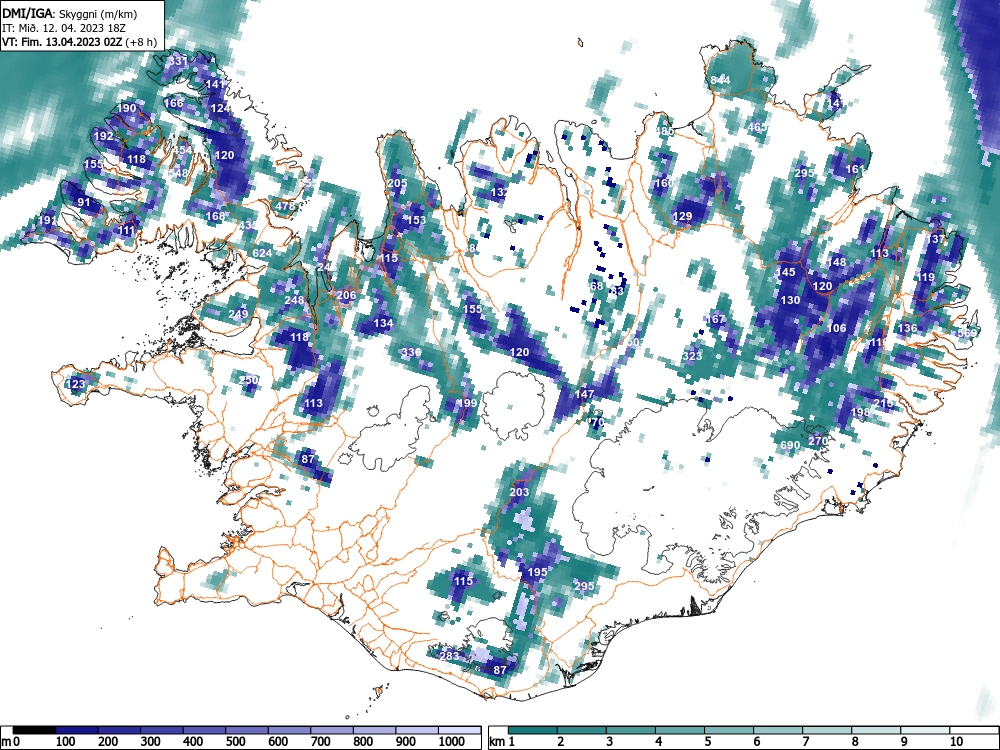The height and width of the screenshot is (750, 1000).
Task: Click the visibility value '137' on the map
Action: pos(935,239)
